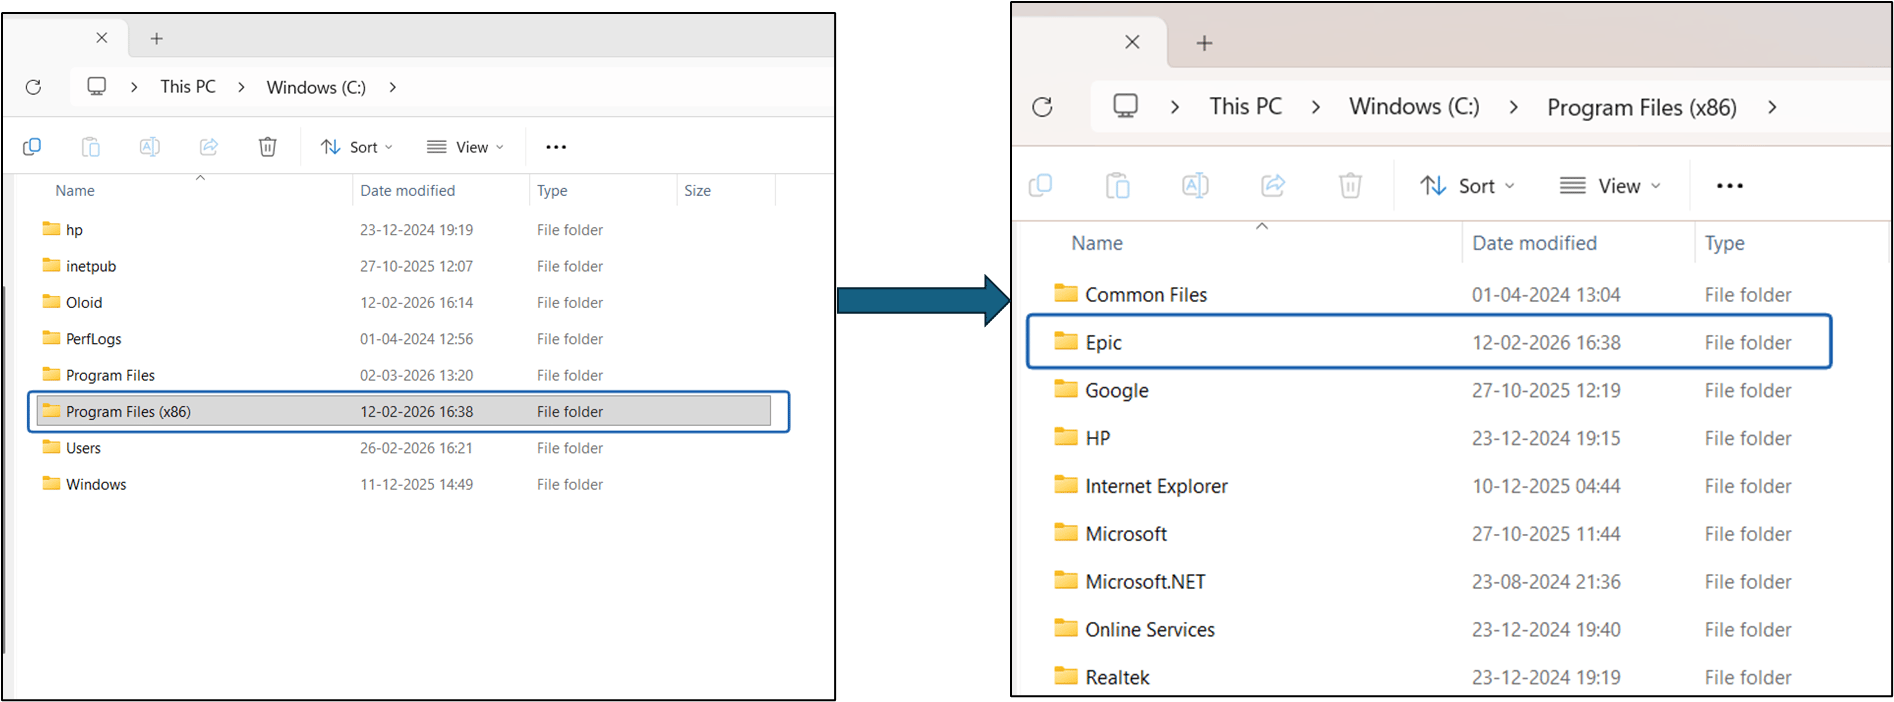
Task: Open the View dropdown in left window
Action: click(465, 147)
